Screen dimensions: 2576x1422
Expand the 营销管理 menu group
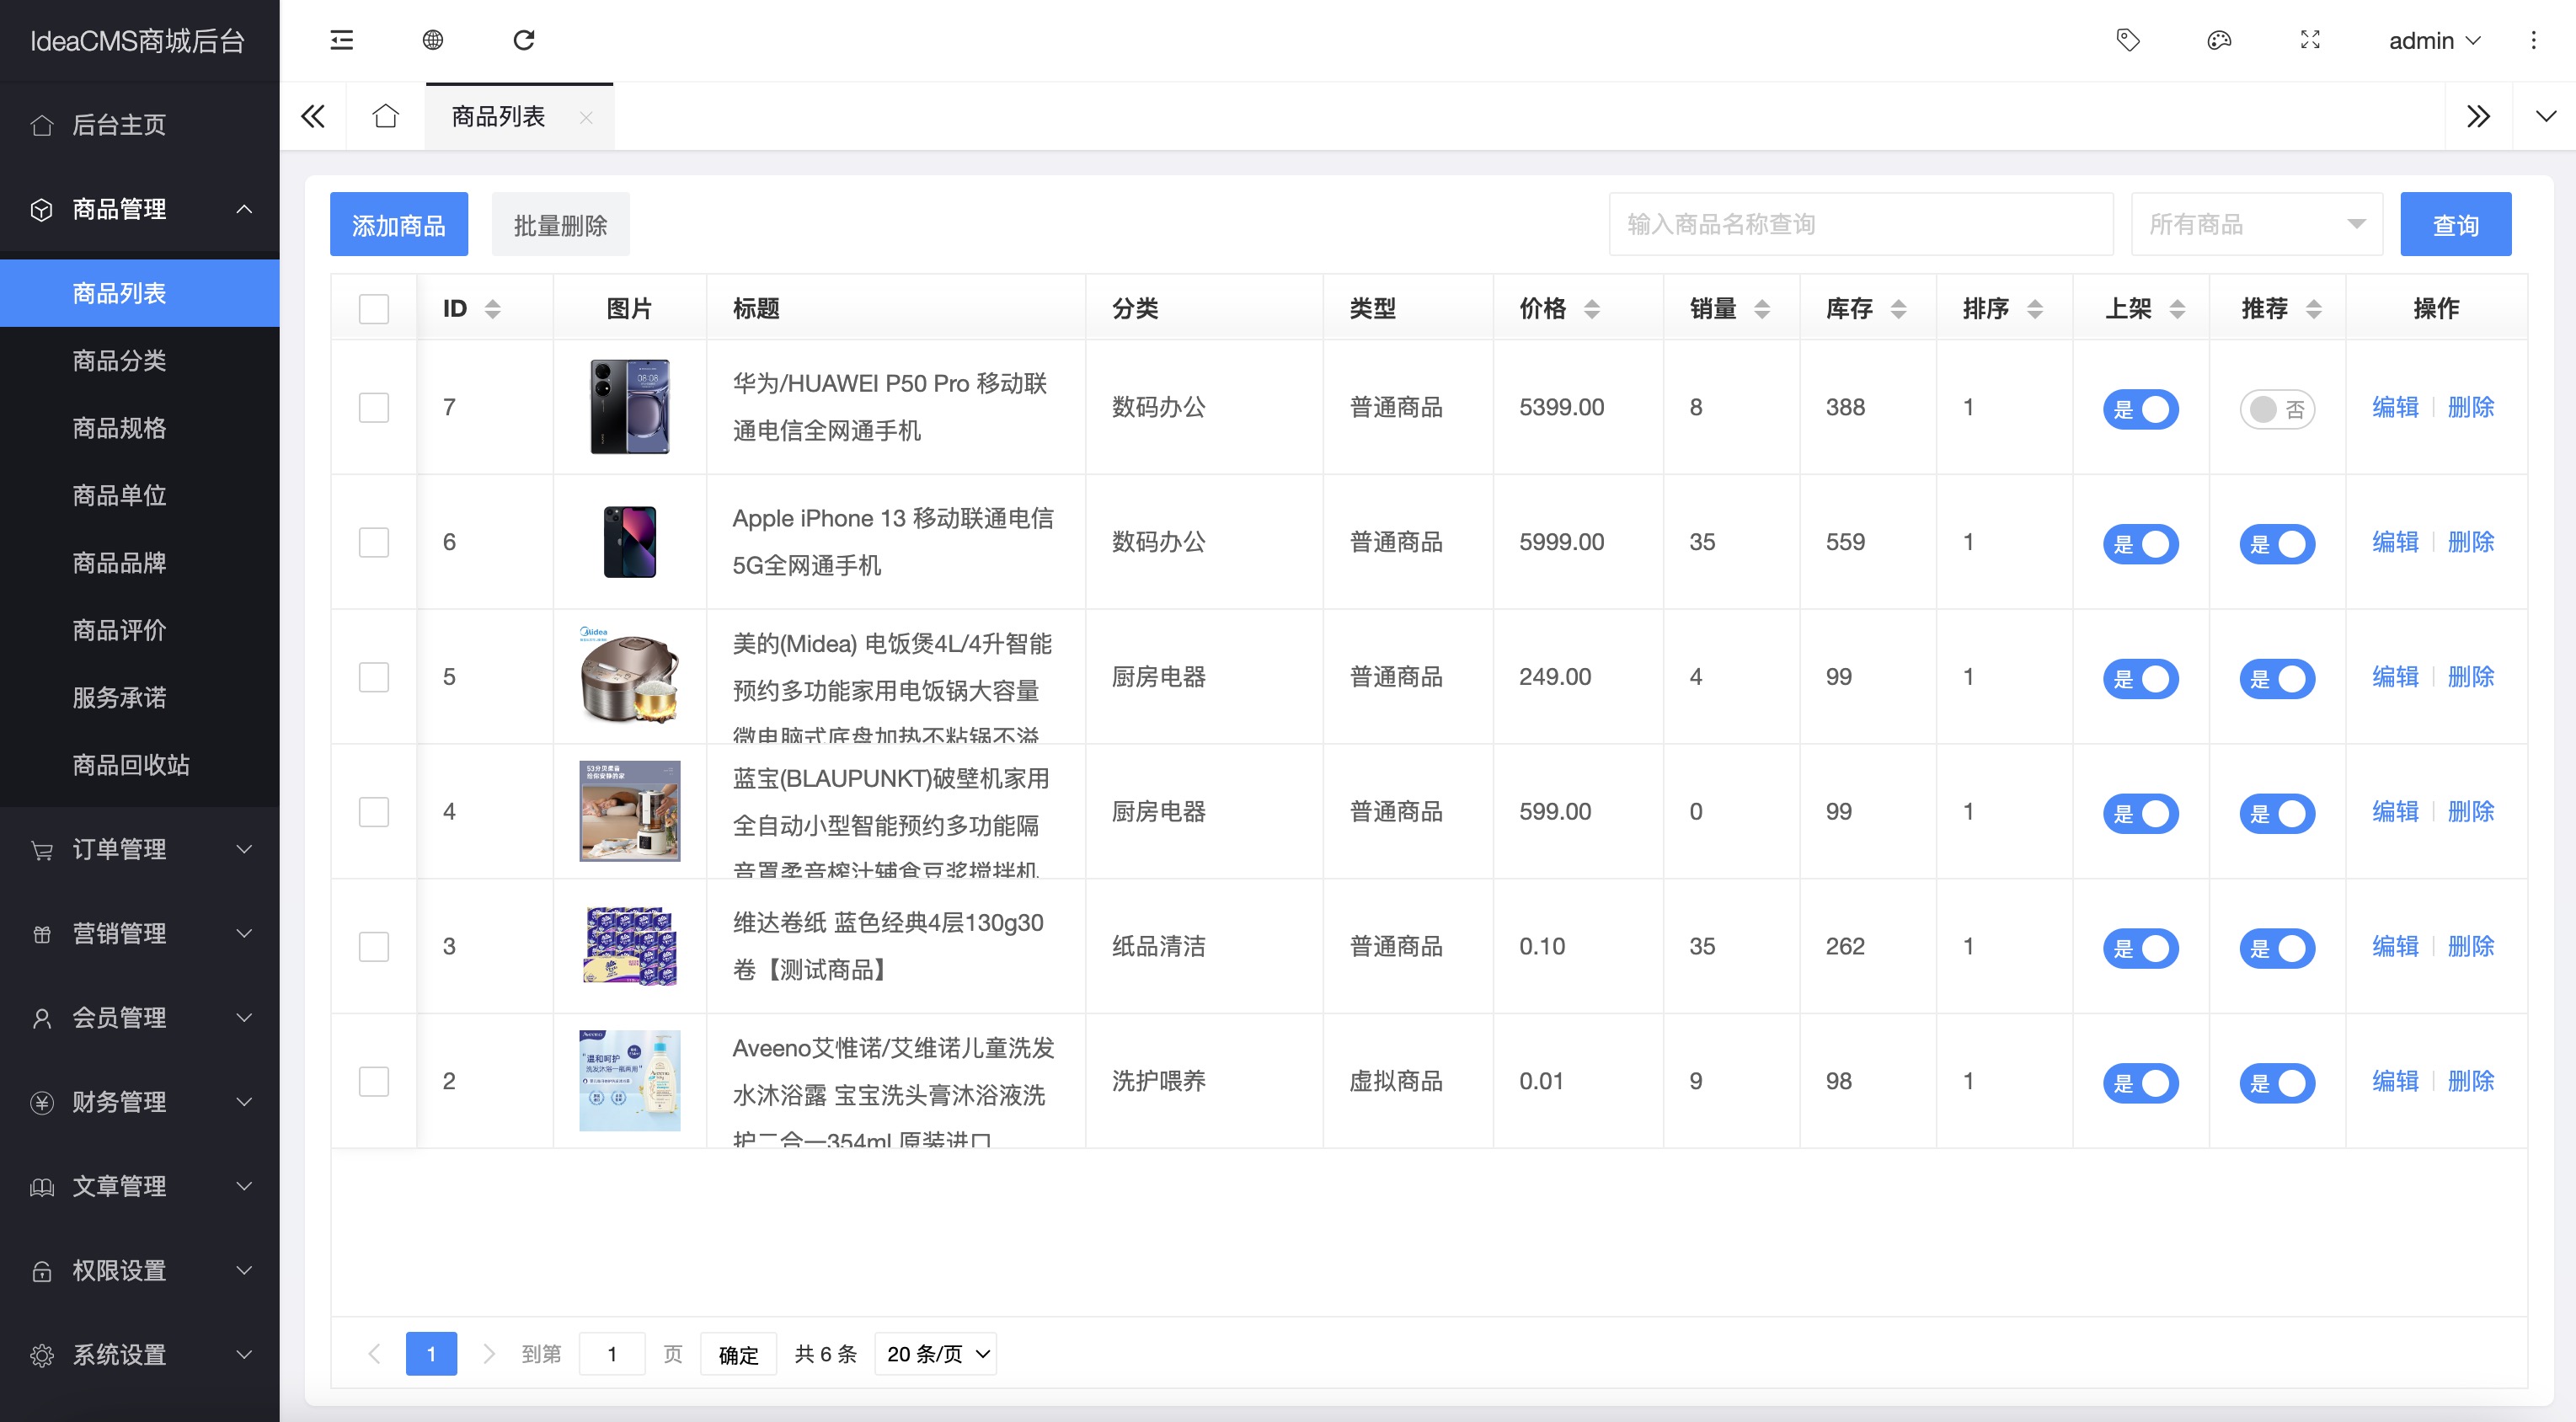pos(140,933)
